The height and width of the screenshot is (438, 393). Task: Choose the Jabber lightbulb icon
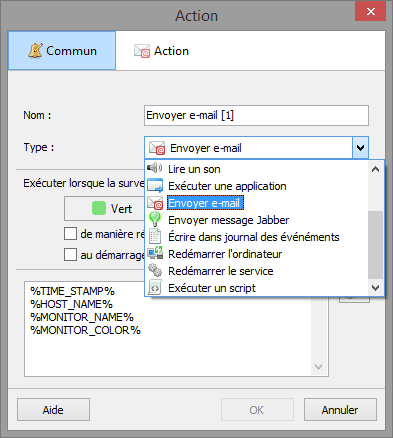155,220
